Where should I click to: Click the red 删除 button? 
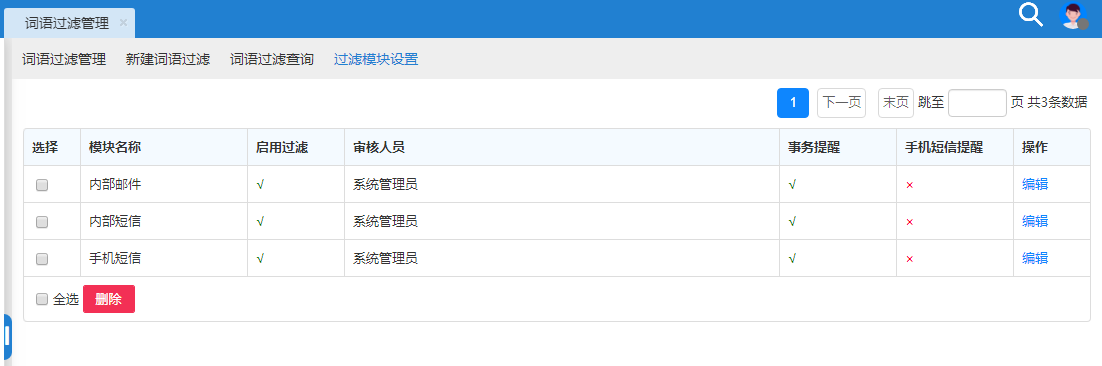pyautogui.click(x=109, y=299)
